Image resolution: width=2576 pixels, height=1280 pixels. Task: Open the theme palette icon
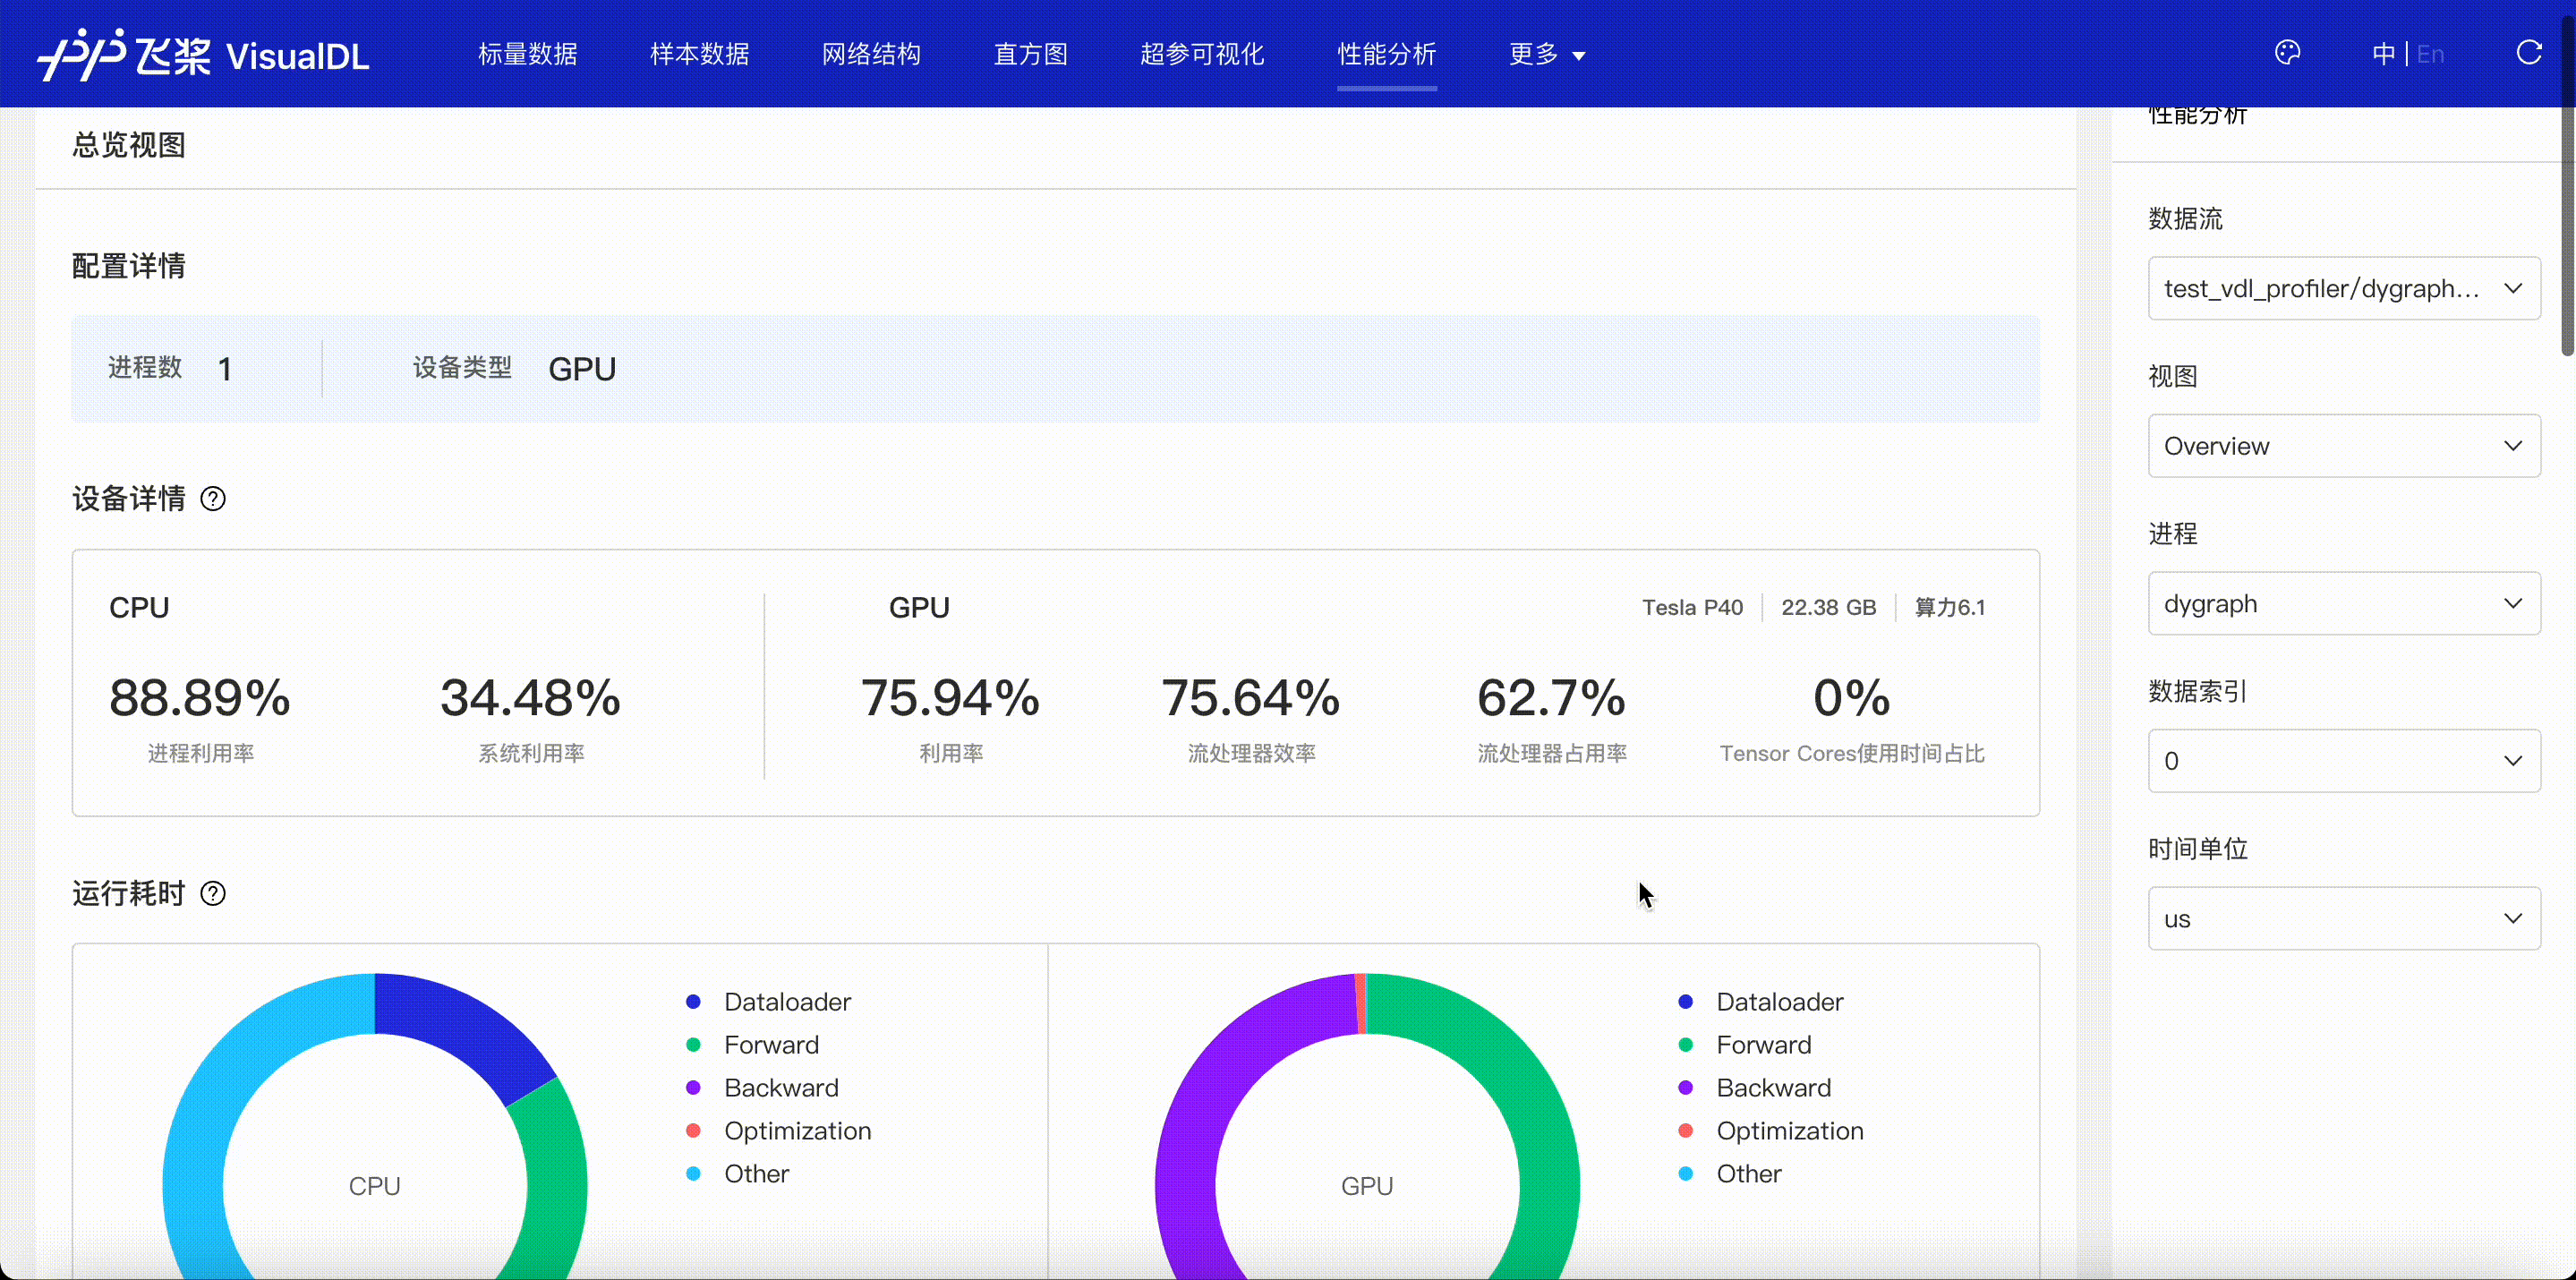2287,53
